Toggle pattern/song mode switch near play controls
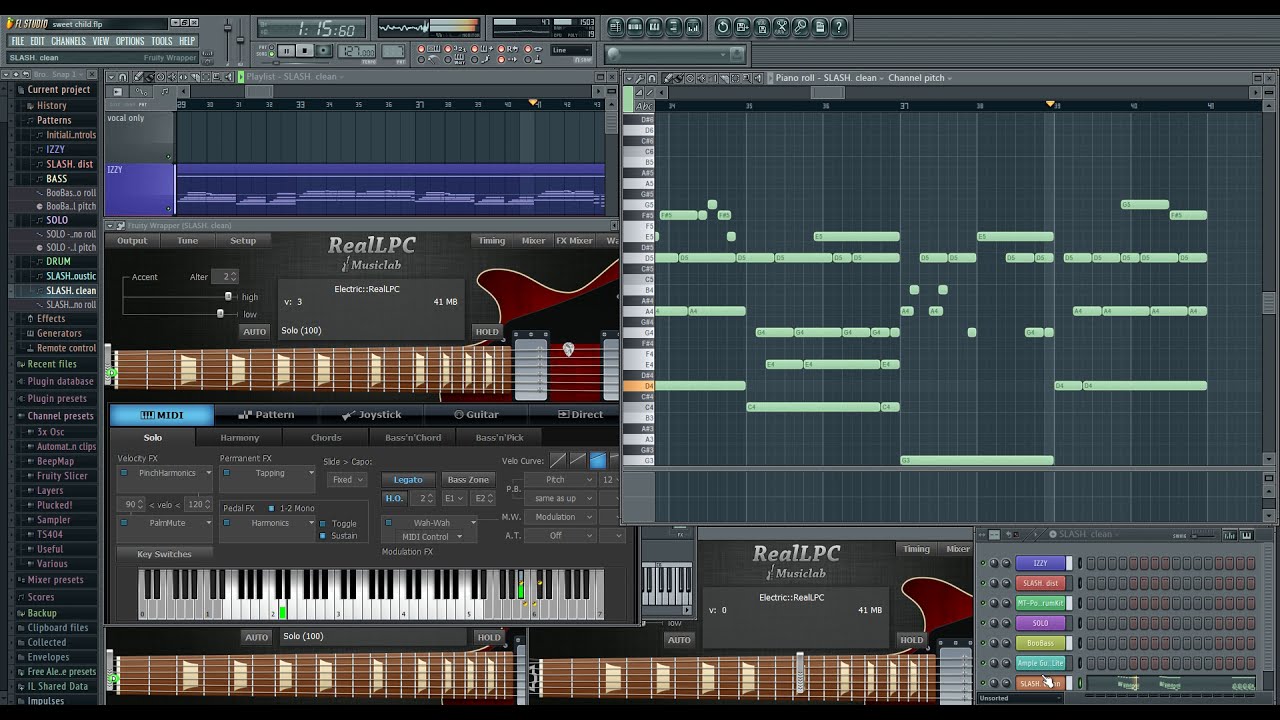This screenshot has width=1280, height=720. 271,50
